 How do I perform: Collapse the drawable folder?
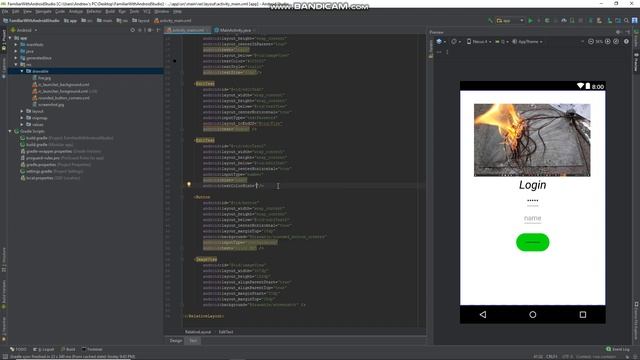[x=22, y=71]
